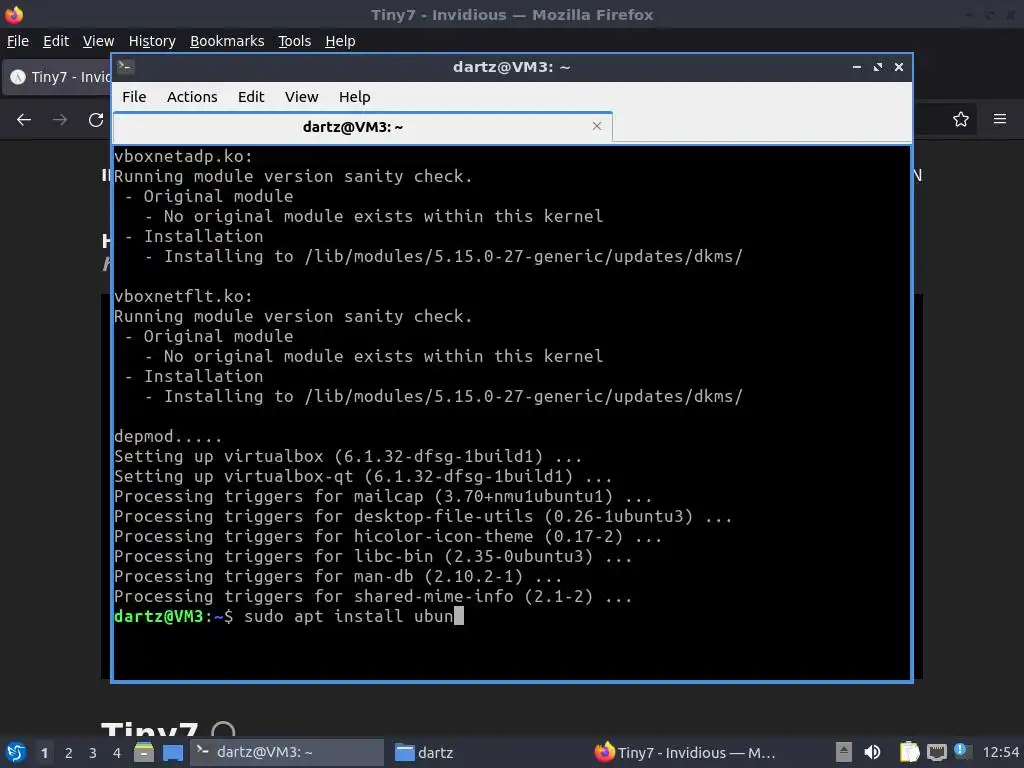
Task: Click 'Processing triggers for hicolor-icon-theme' line
Action: [389, 536]
